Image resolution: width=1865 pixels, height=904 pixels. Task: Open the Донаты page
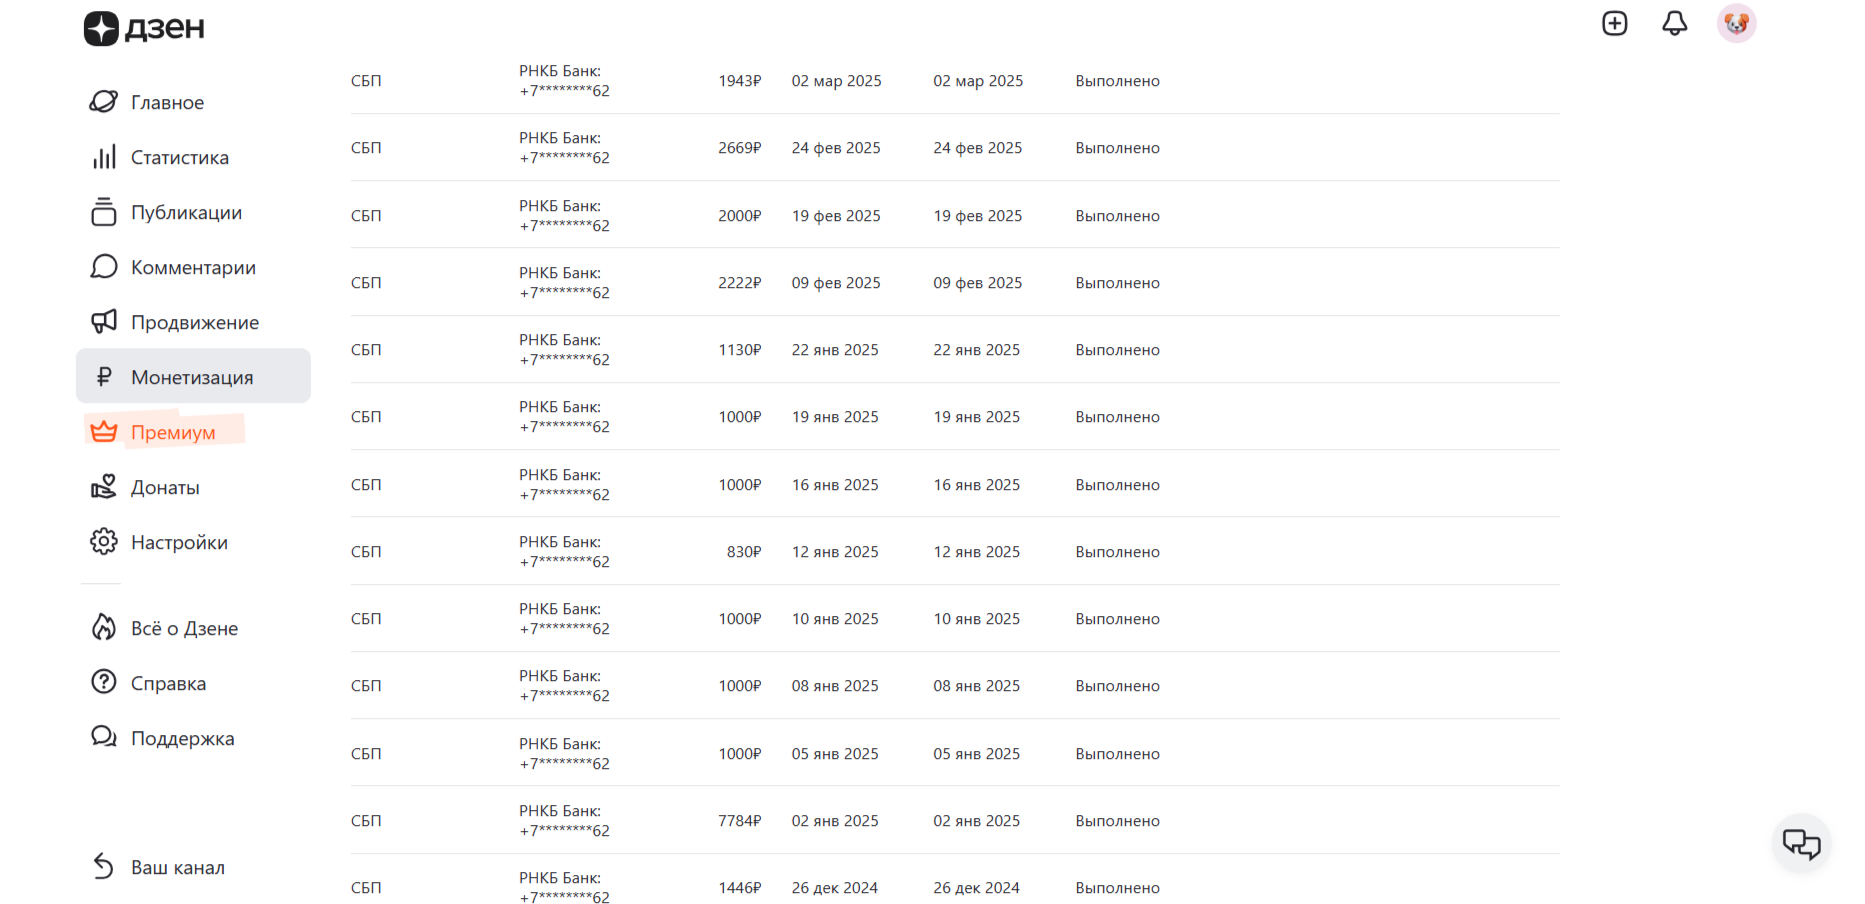pyautogui.click(x=165, y=488)
